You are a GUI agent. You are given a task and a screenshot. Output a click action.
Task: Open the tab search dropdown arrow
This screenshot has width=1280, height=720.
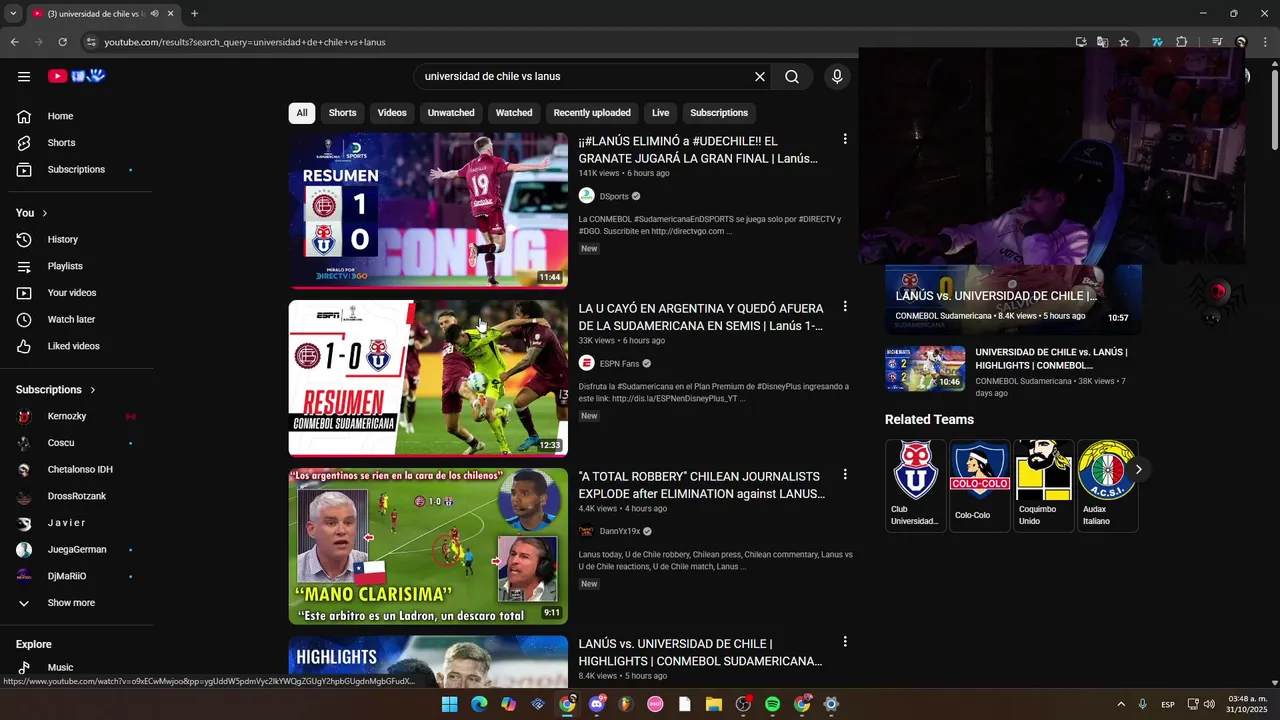[13, 14]
